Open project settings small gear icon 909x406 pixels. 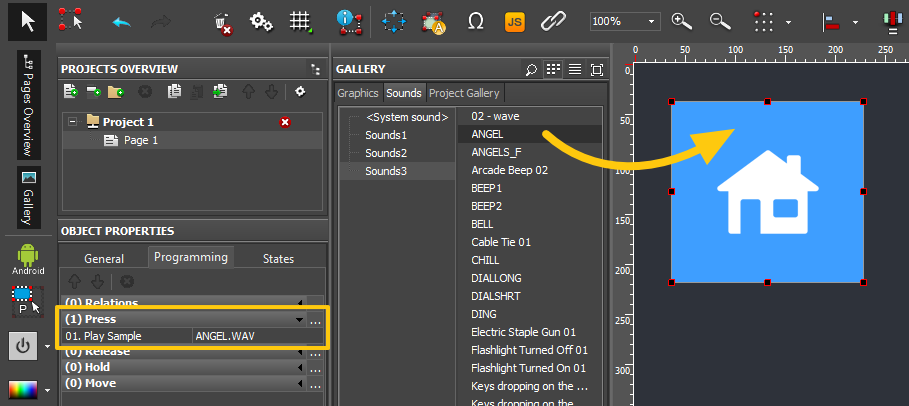click(300, 91)
